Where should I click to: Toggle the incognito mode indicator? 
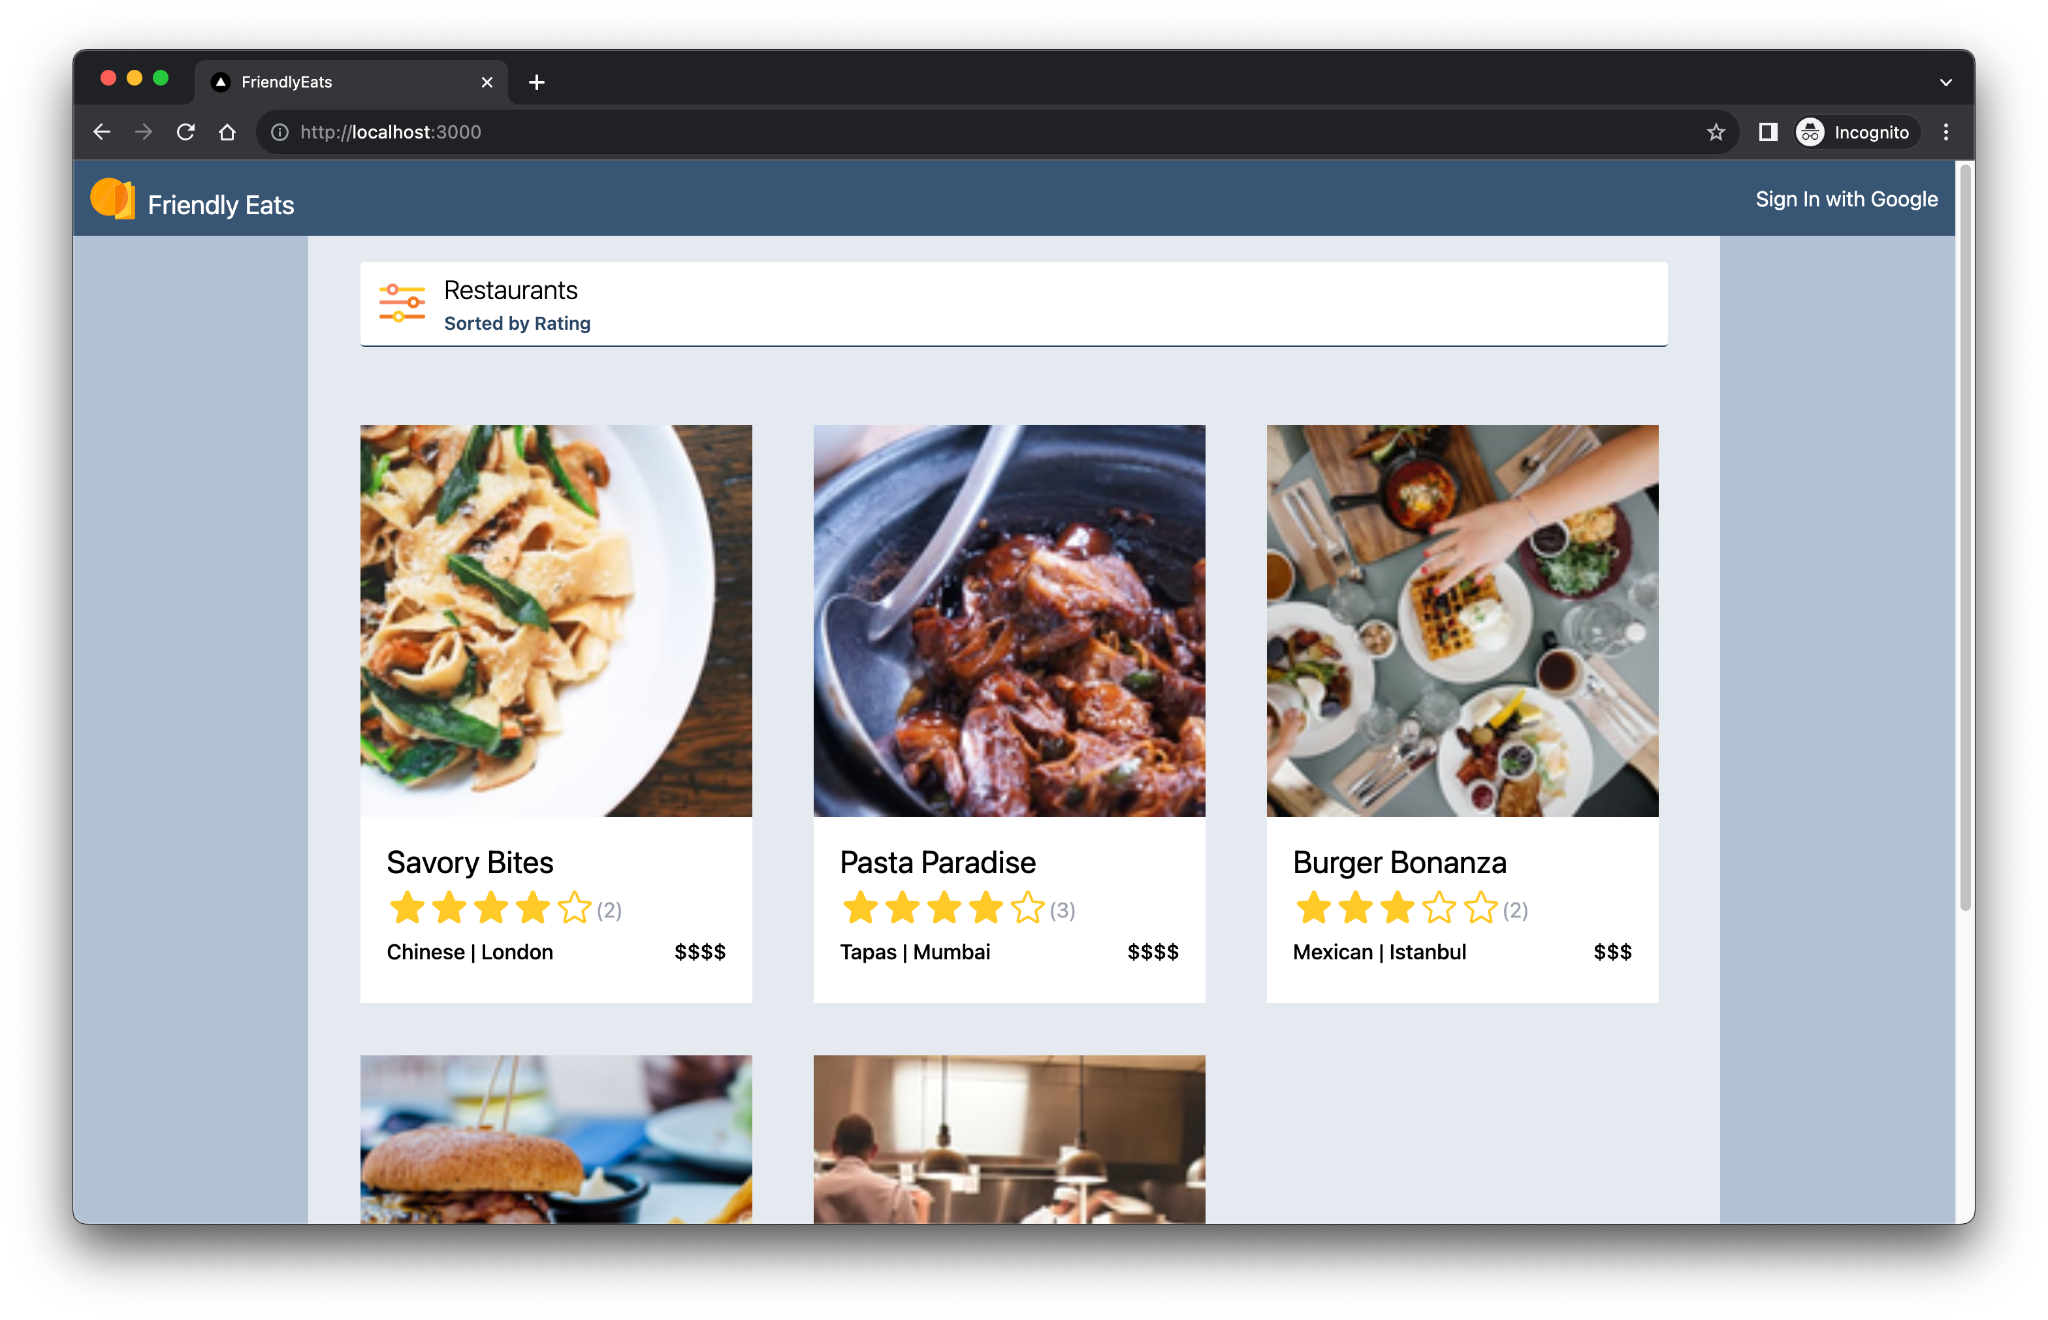pos(1849,131)
